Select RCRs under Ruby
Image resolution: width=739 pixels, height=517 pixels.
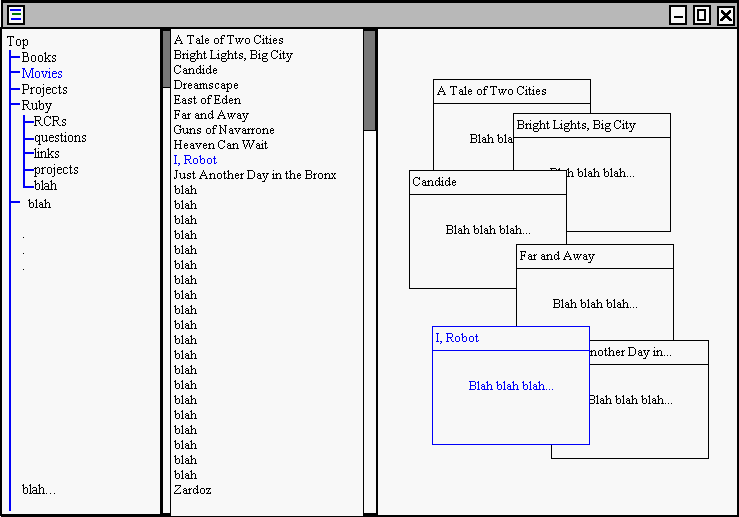point(50,121)
